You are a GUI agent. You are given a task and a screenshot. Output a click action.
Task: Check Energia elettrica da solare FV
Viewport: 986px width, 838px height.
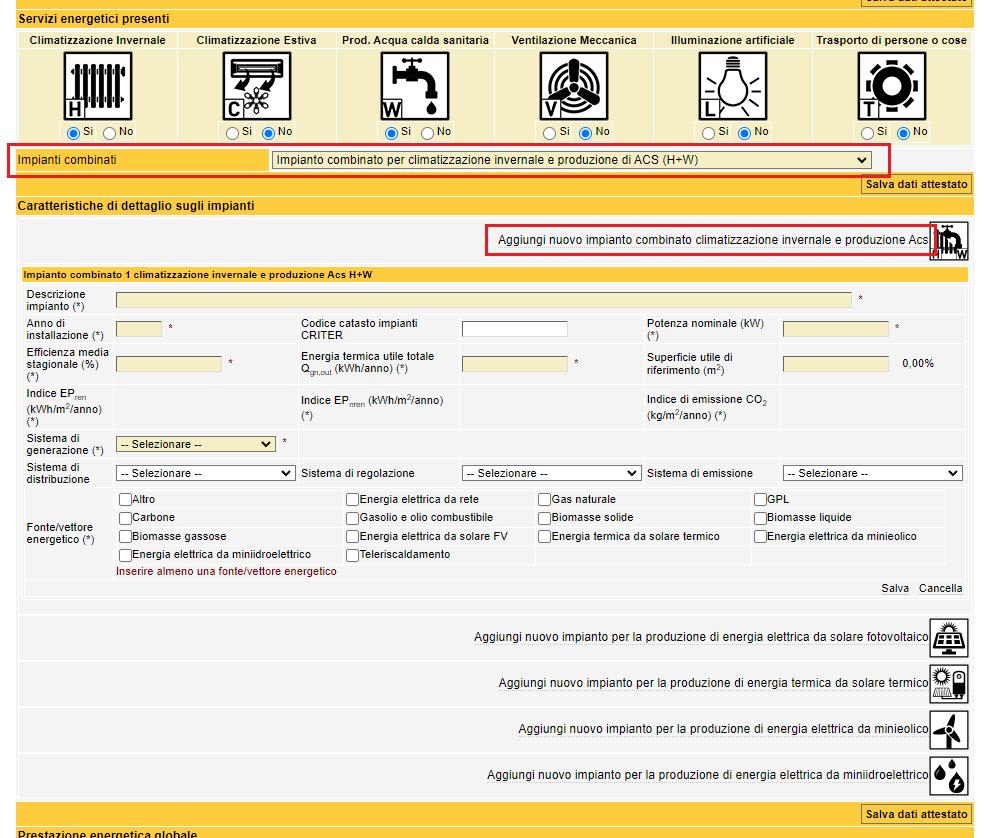coord(352,537)
